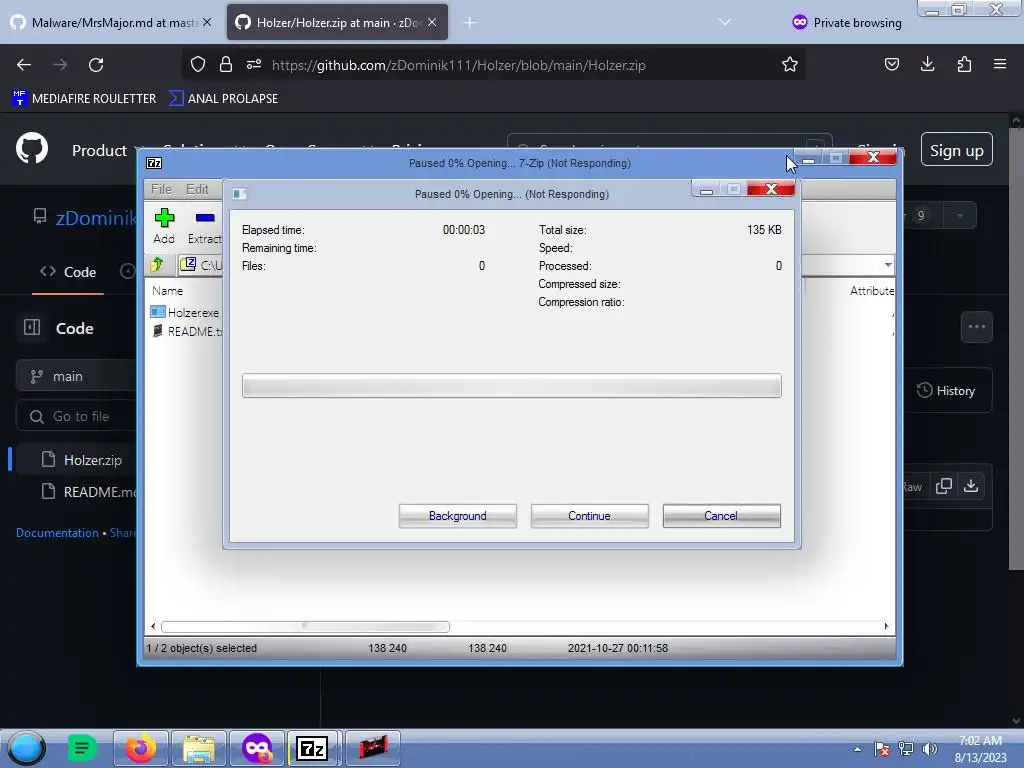Screen dimensions: 1024x768
Task: Click the scroll right arrow in 7-Zip
Action: [x=886, y=627]
